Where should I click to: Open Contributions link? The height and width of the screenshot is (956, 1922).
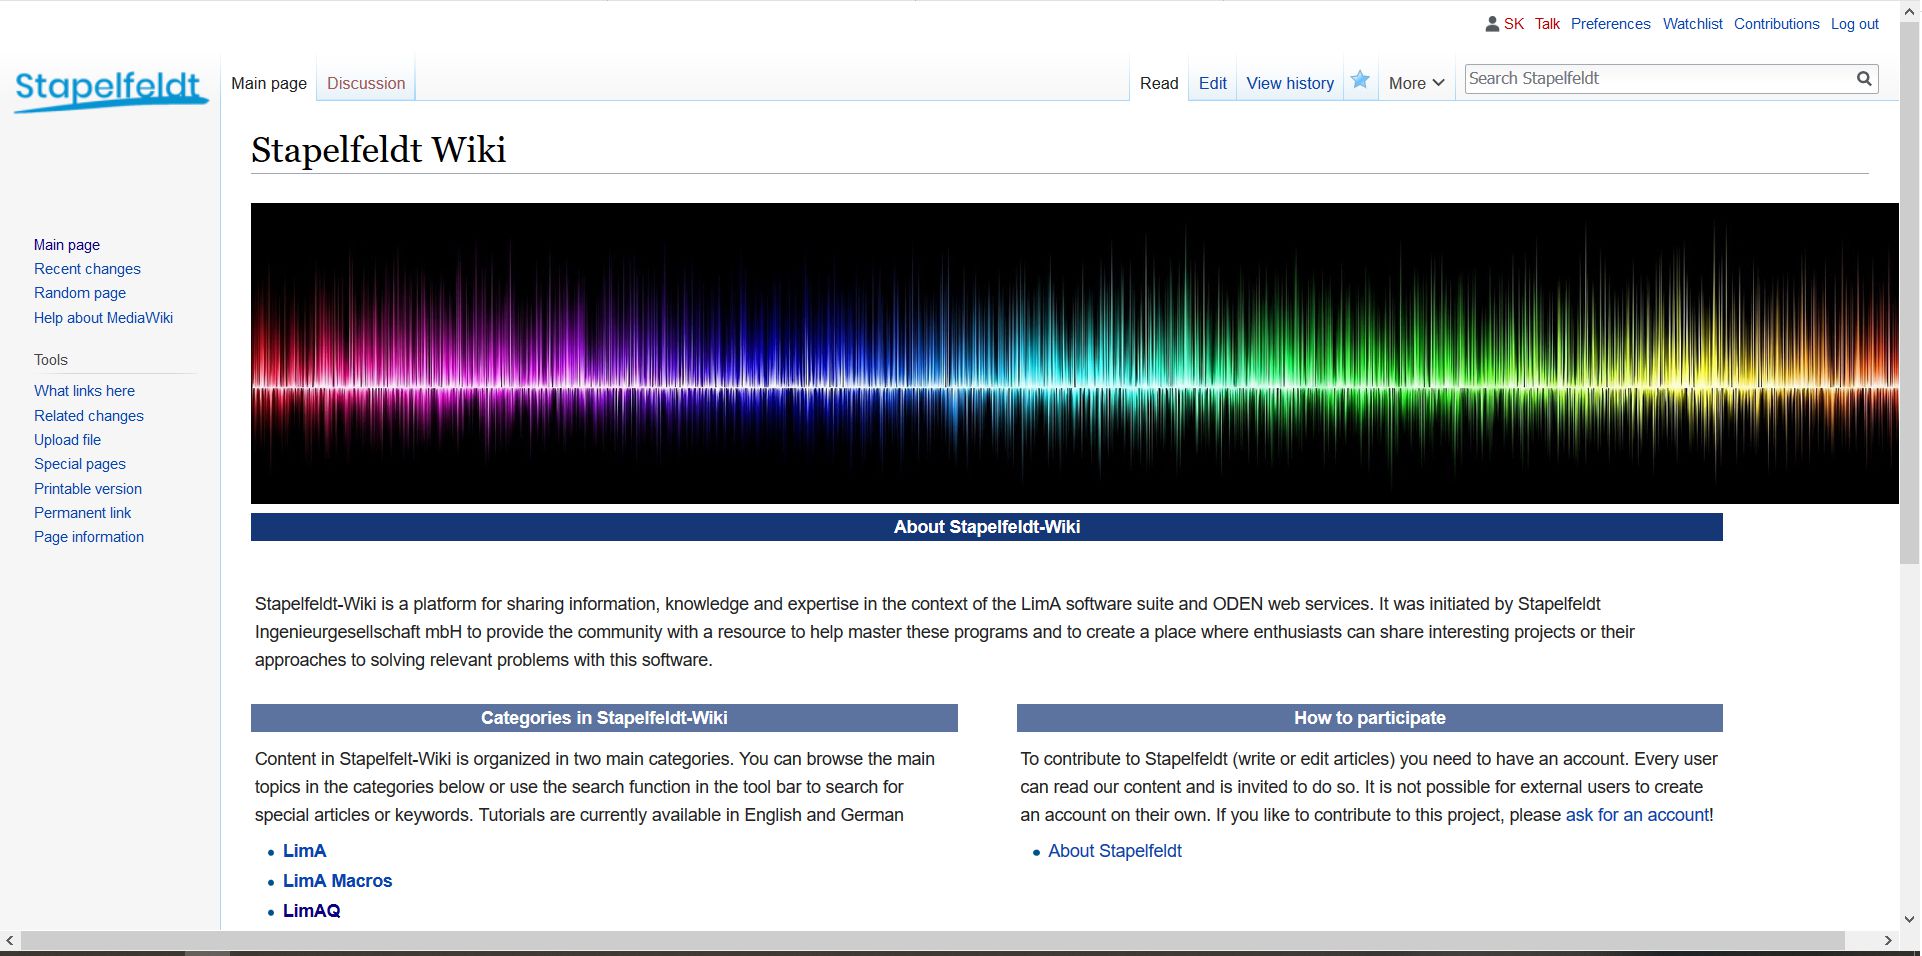[1776, 24]
